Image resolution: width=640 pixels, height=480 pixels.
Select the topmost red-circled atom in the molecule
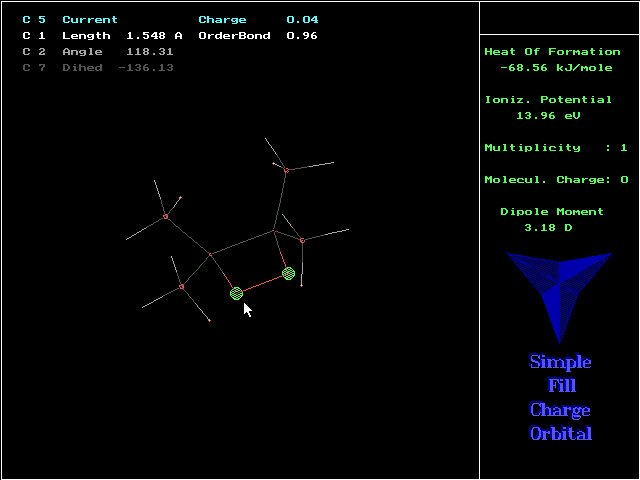(286, 170)
